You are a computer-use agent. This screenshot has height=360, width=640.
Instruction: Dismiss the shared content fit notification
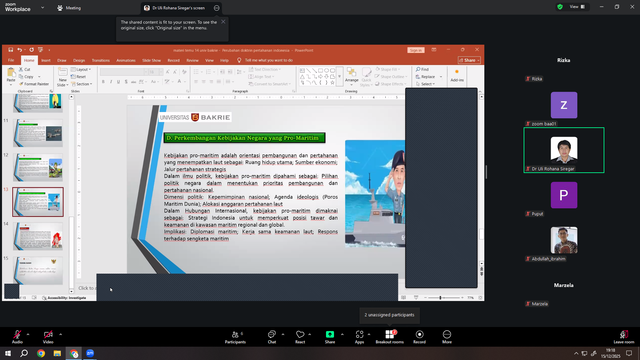(x=223, y=22)
